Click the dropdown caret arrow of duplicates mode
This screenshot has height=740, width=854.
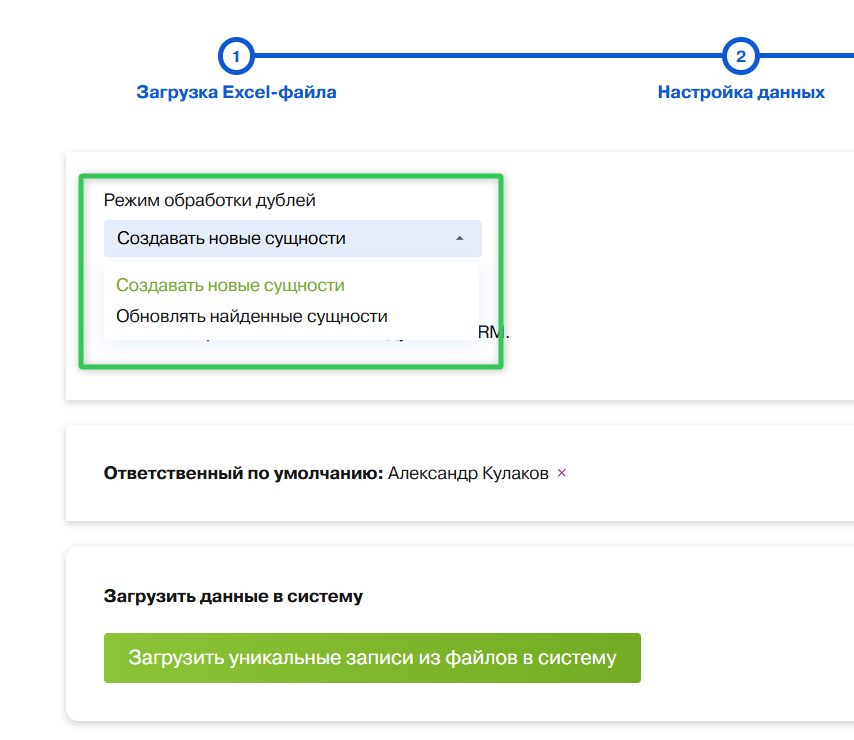point(459,239)
